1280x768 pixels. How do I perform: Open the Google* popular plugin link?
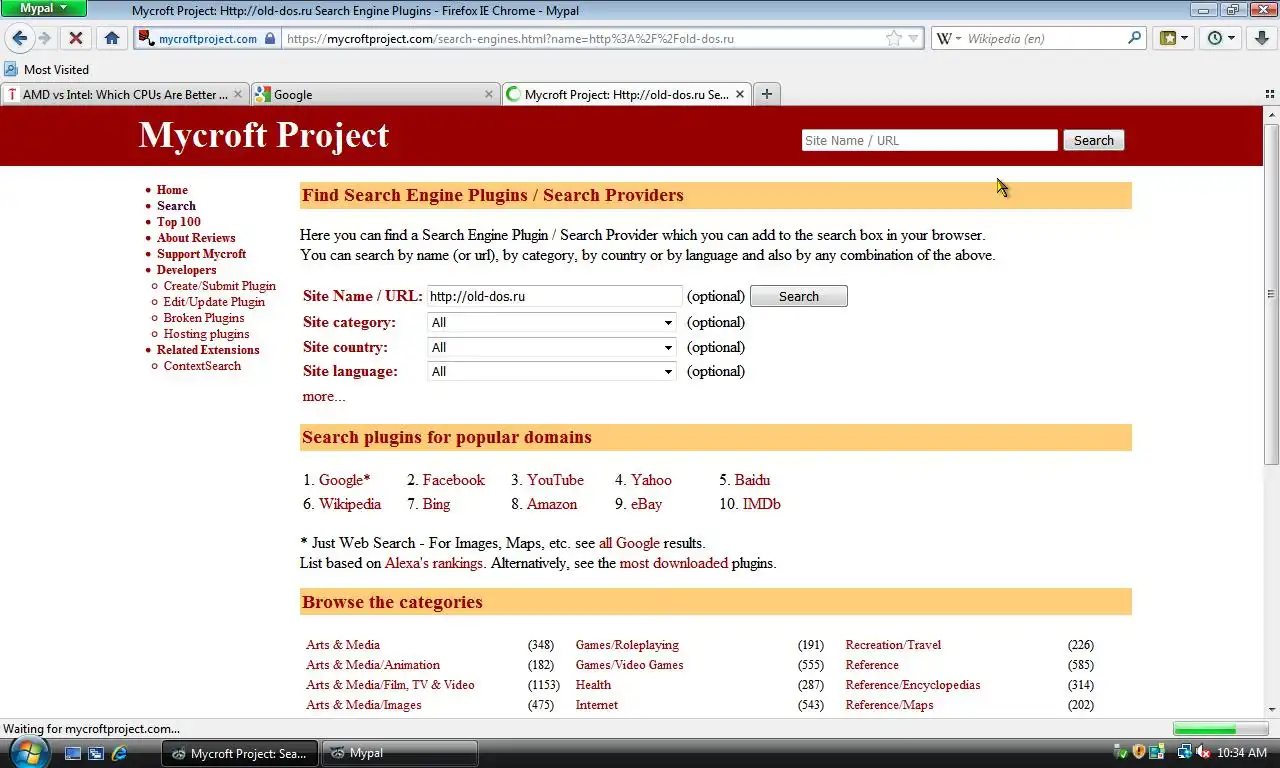[344, 480]
